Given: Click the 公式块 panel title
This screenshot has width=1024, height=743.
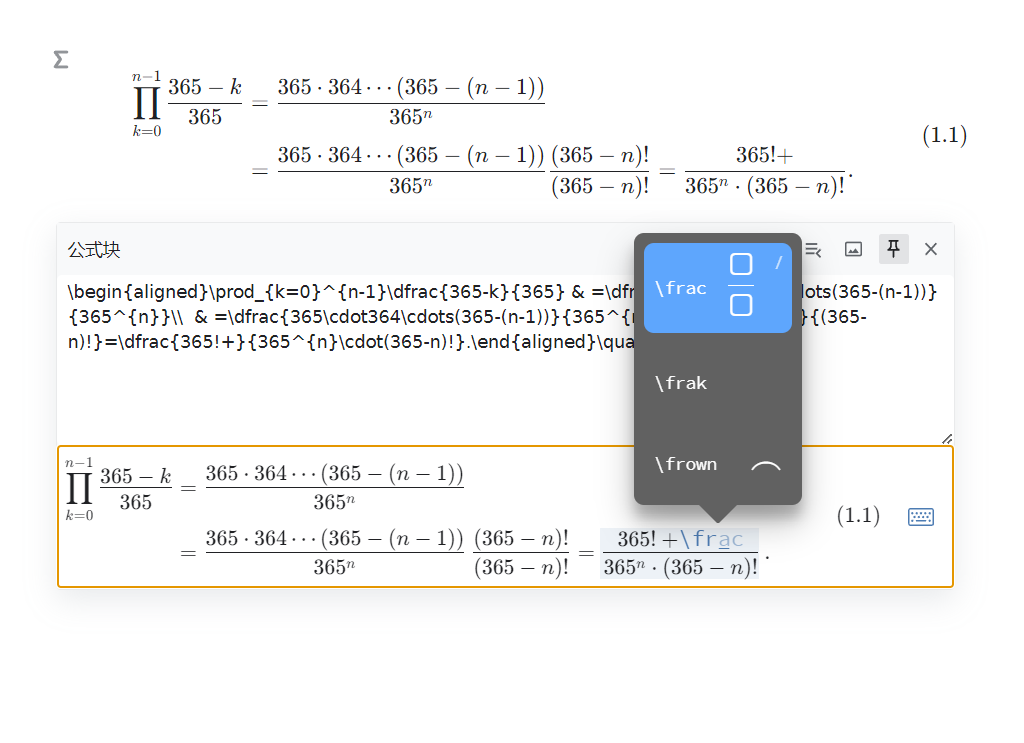Looking at the screenshot, I should pyautogui.click(x=94, y=250).
